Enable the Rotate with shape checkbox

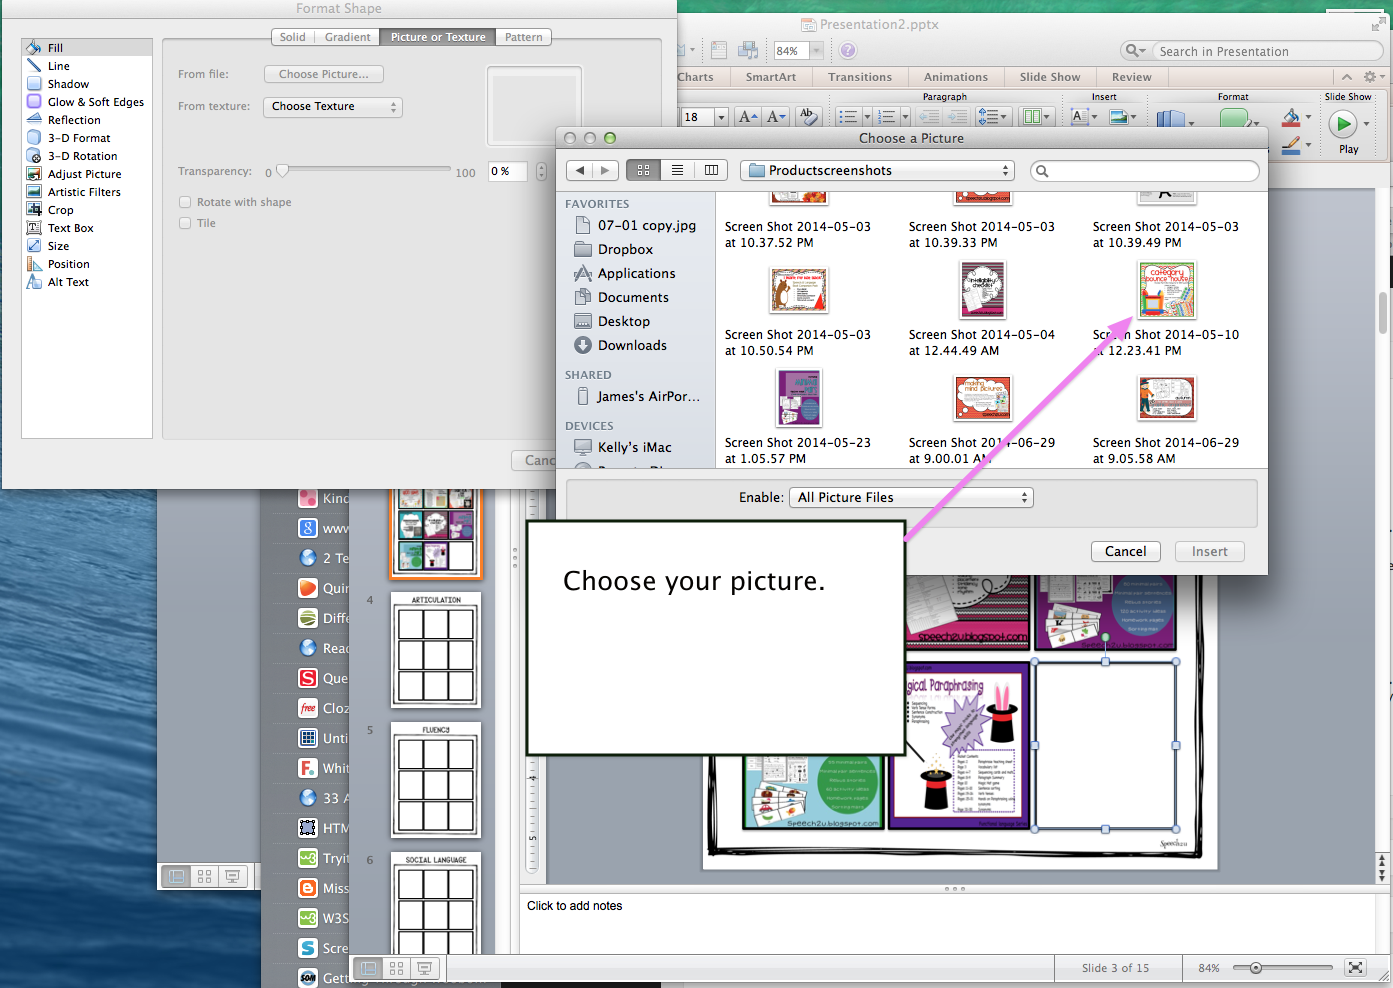pos(185,202)
